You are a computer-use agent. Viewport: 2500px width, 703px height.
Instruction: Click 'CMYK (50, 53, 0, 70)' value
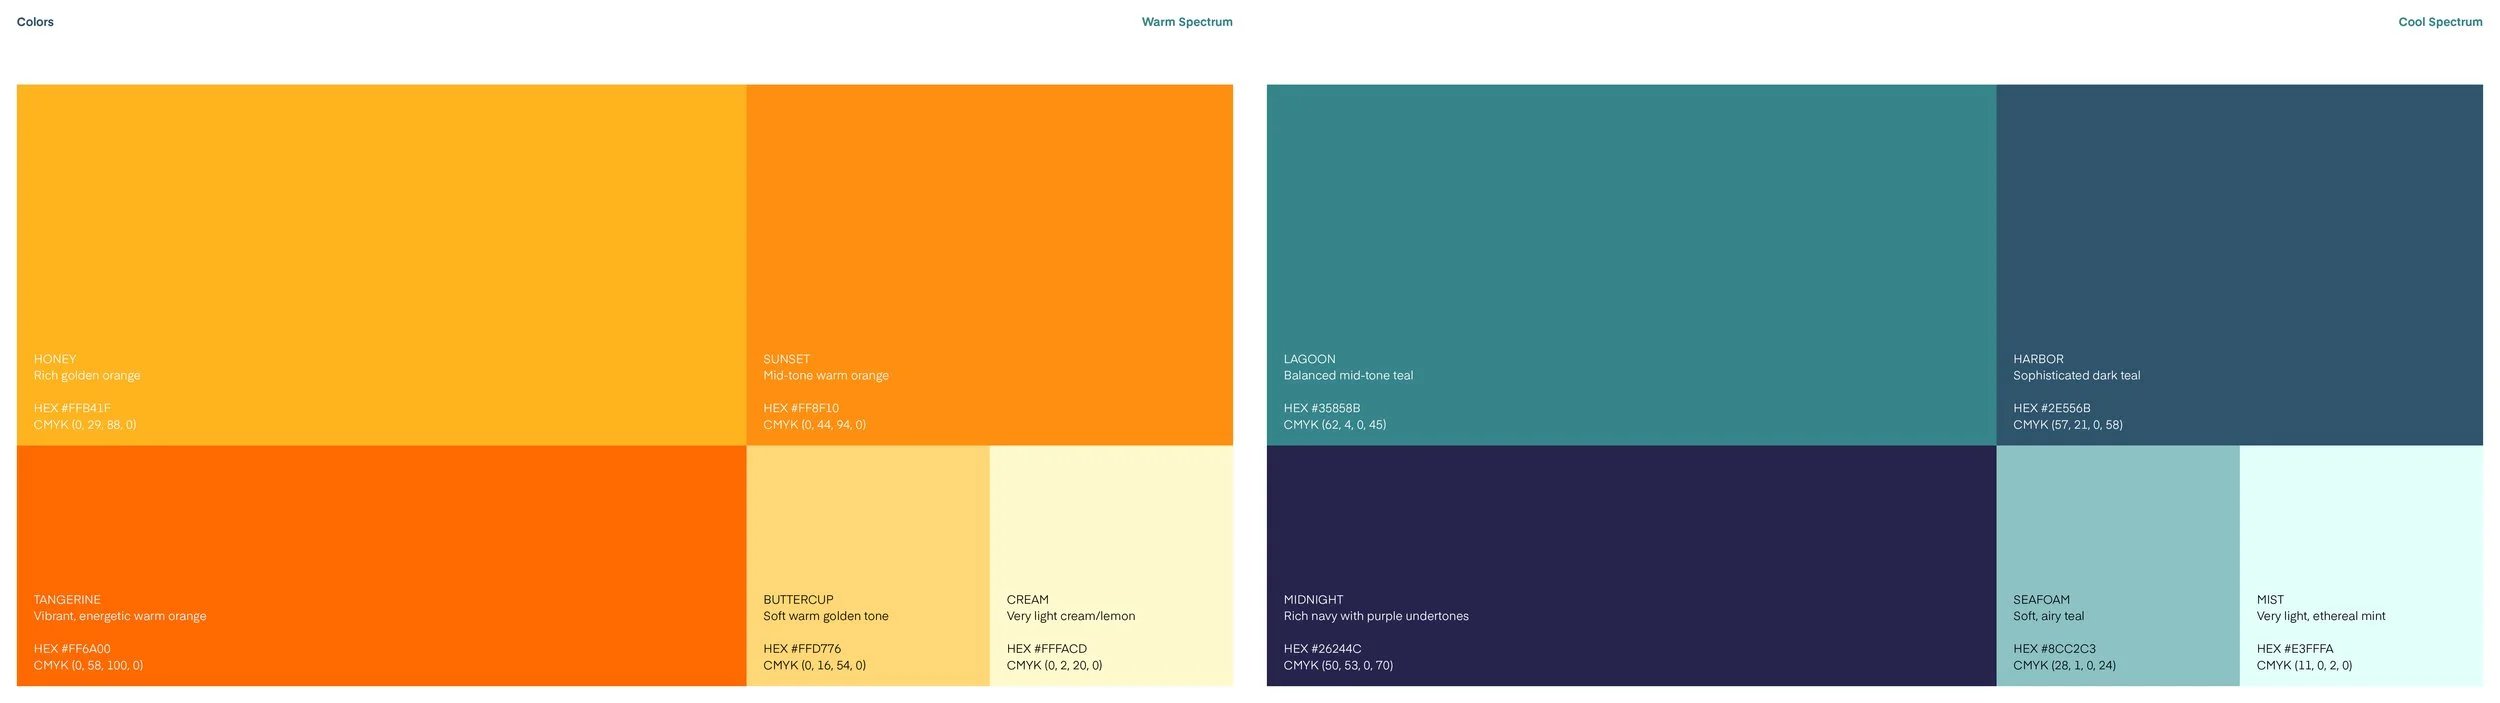pos(1339,666)
